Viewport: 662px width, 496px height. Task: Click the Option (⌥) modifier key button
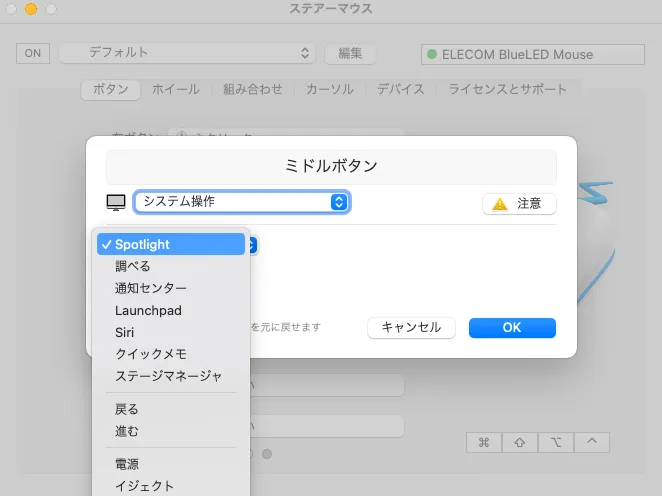(556, 442)
